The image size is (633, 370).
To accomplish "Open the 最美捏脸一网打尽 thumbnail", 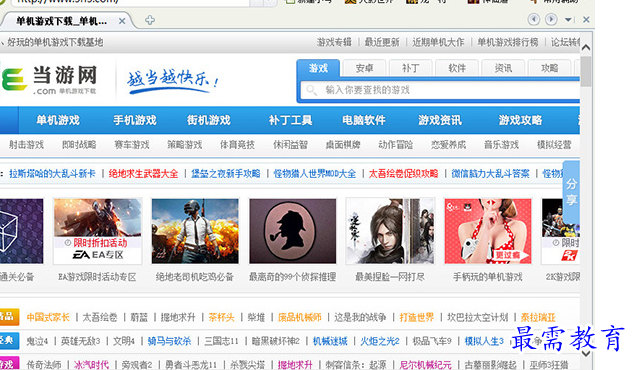I will coord(390,231).
